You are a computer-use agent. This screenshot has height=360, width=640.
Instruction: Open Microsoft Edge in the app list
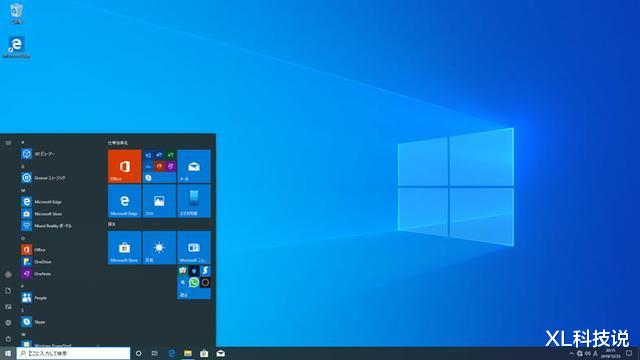click(x=61, y=202)
